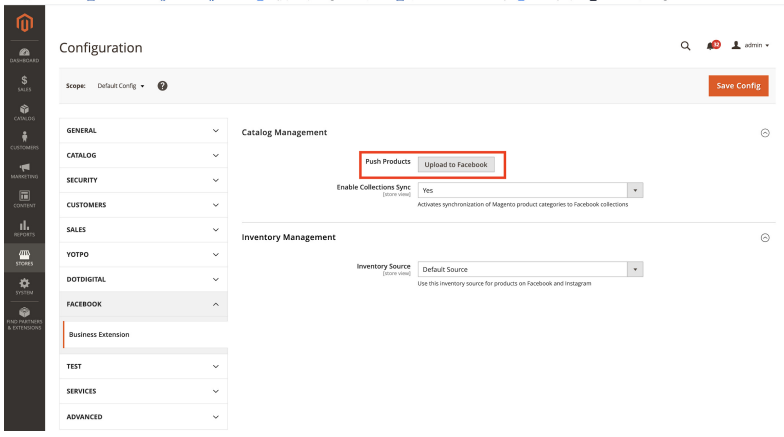This screenshot has width=784, height=437.
Task: Click the Configuration page title
Action: coord(100,48)
